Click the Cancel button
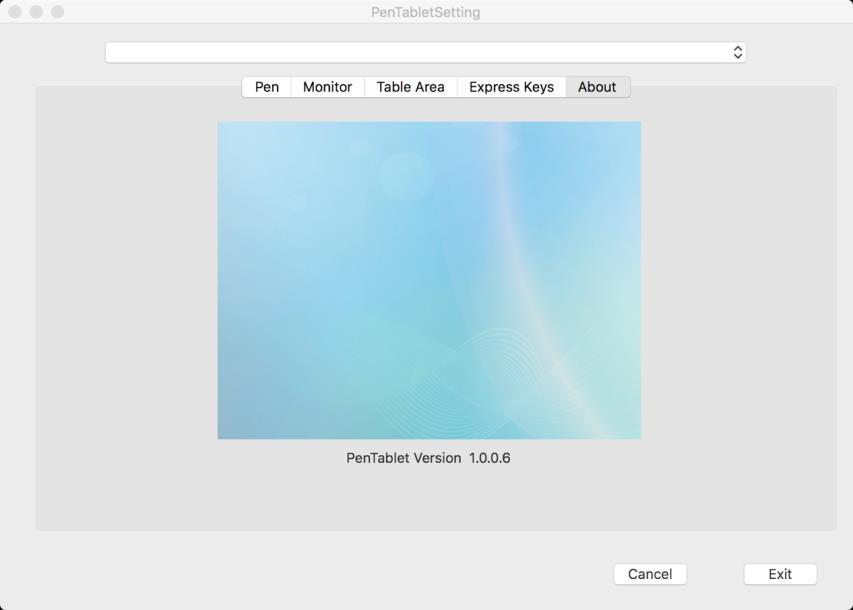The width and height of the screenshot is (853, 610). pos(650,574)
